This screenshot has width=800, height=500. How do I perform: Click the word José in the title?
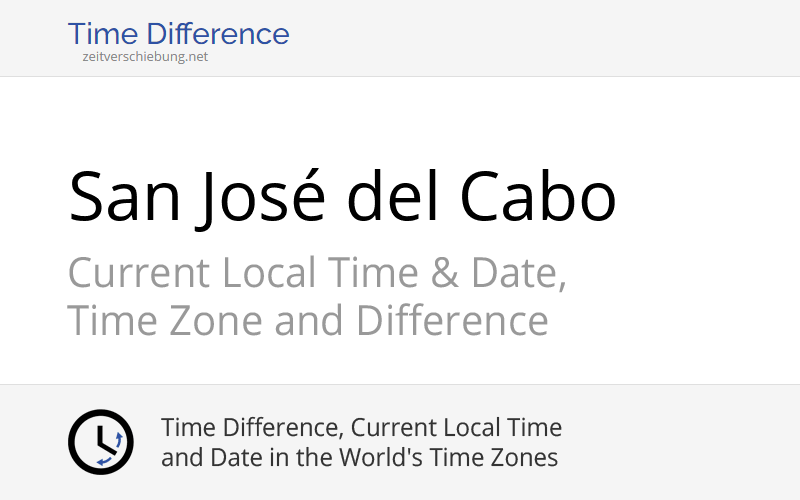(261, 199)
